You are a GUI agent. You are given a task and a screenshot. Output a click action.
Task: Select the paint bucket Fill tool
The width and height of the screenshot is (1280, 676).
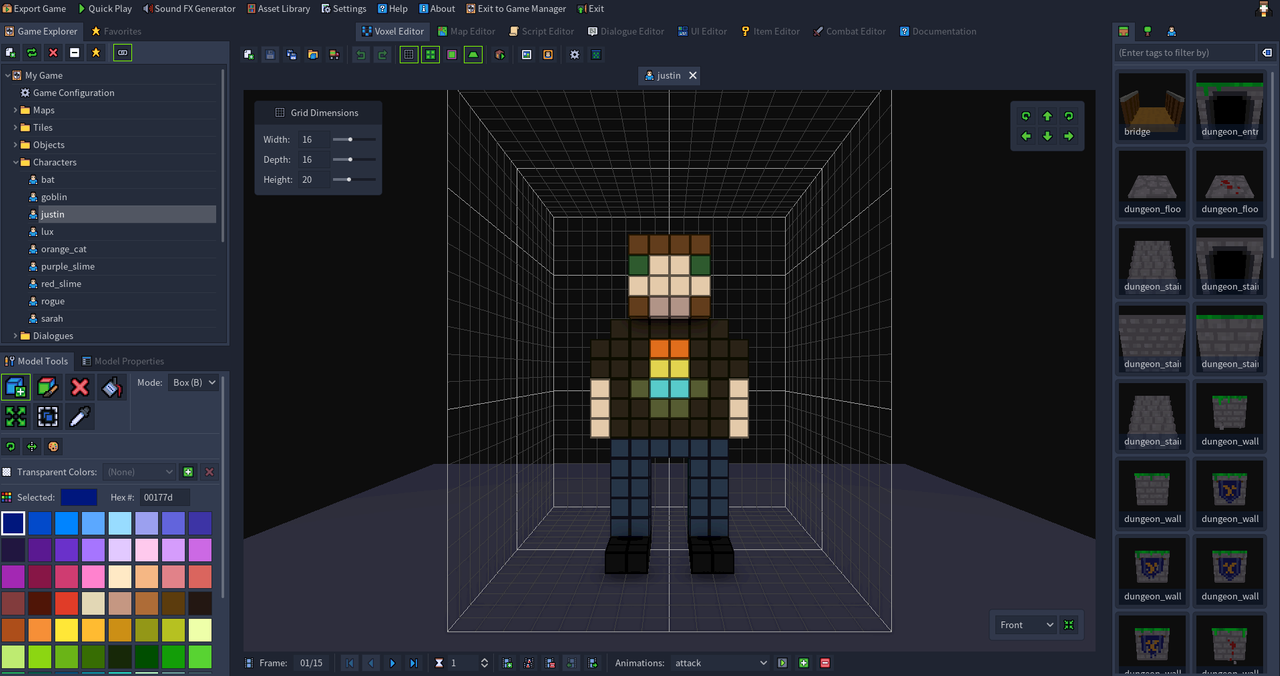click(112, 387)
